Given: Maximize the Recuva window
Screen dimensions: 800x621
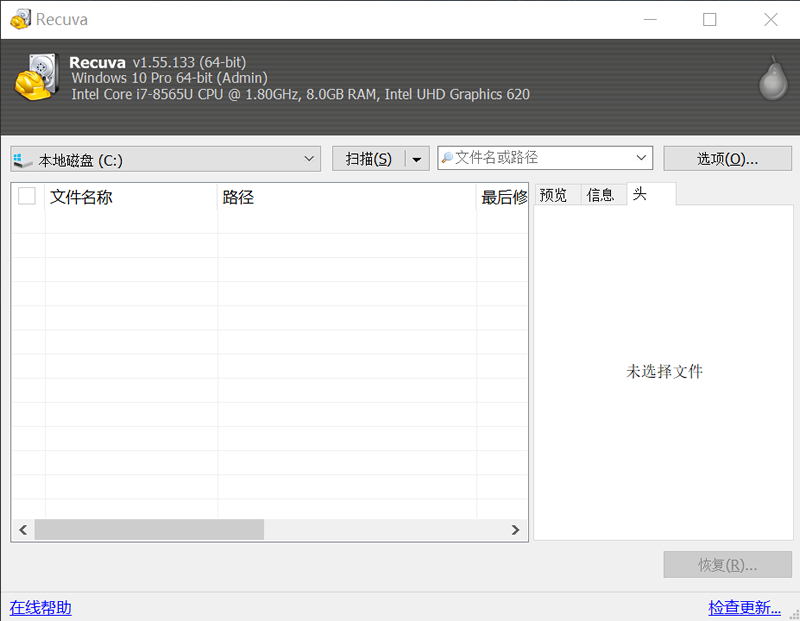Looking at the screenshot, I should pos(710,19).
